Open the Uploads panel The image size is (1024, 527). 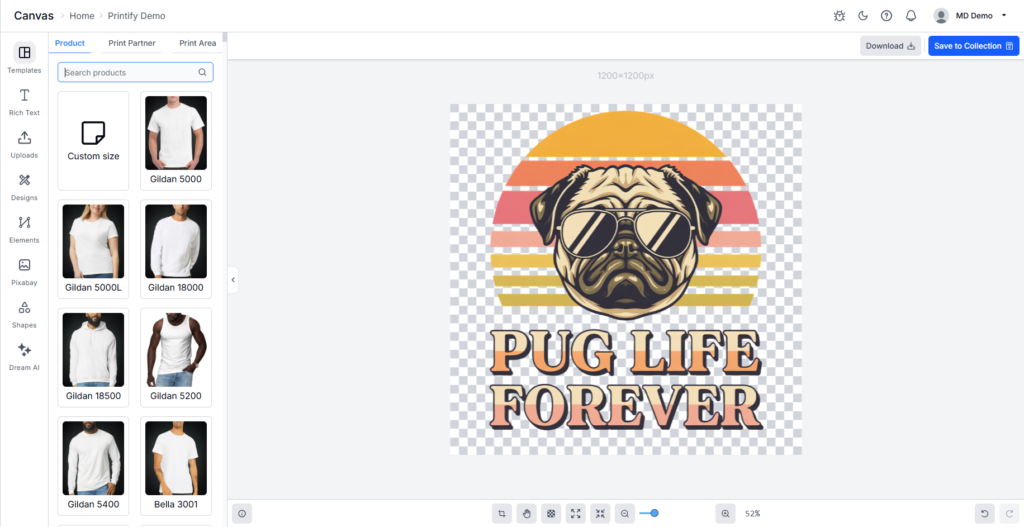(24, 143)
